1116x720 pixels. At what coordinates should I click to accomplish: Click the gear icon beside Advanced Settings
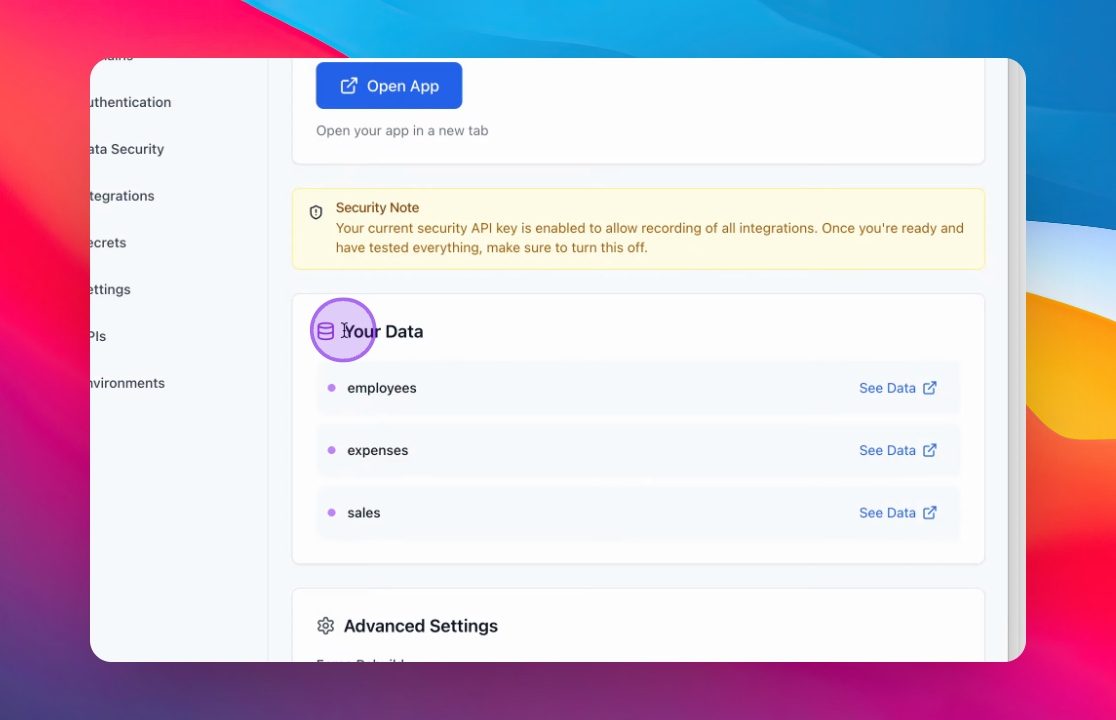coord(325,625)
